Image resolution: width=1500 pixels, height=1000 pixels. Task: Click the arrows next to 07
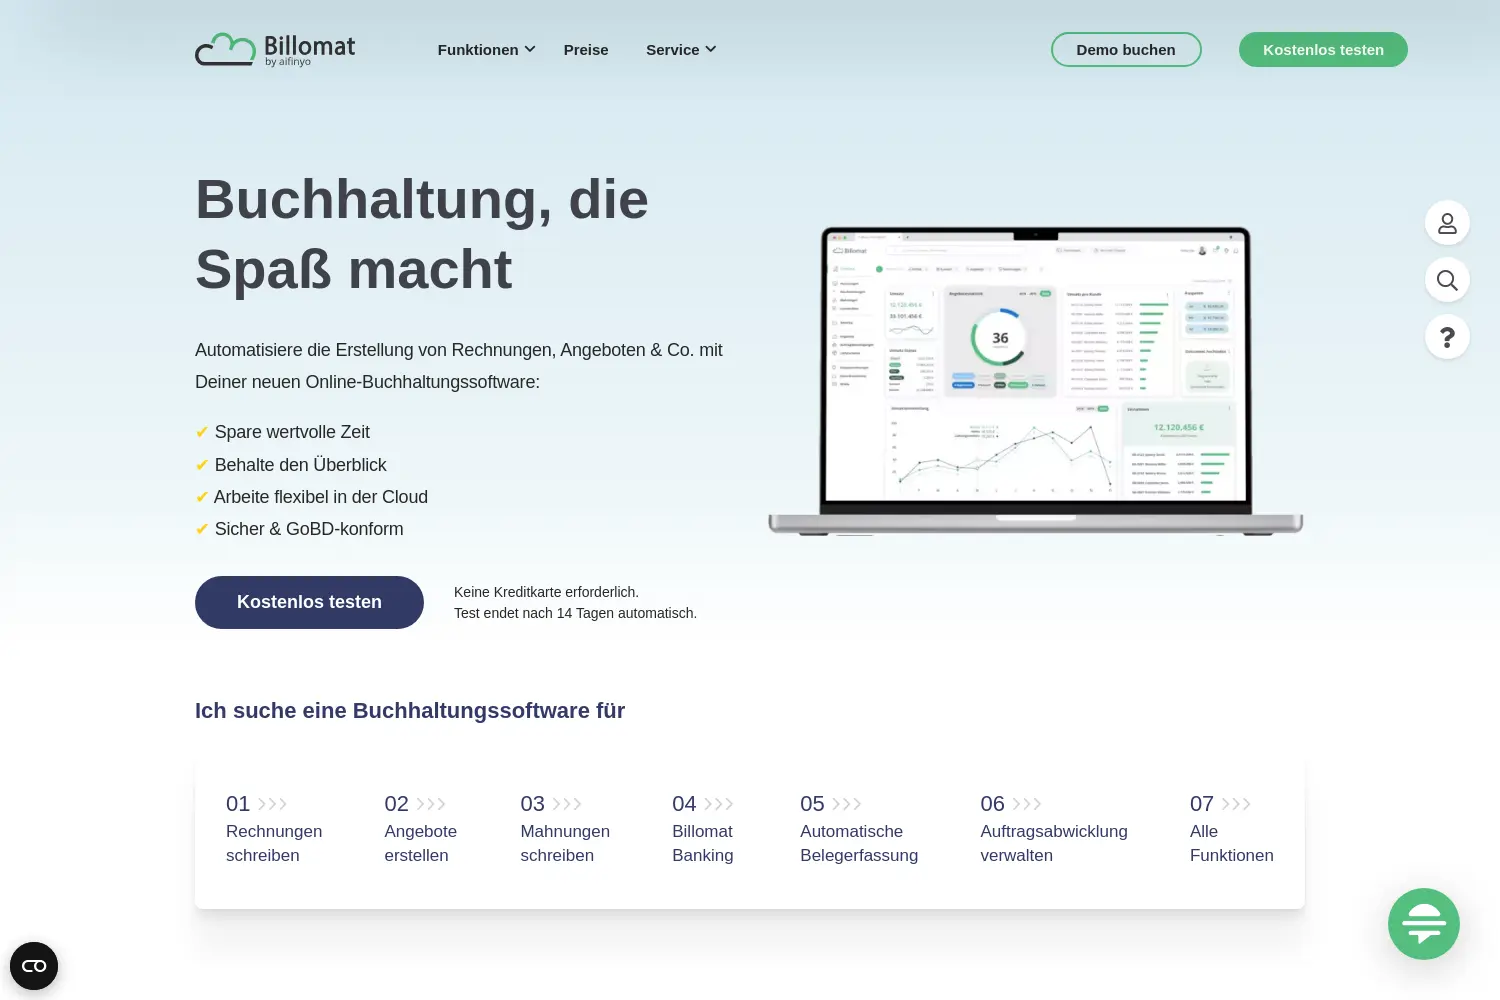pyautogui.click(x=1236, y=804)
